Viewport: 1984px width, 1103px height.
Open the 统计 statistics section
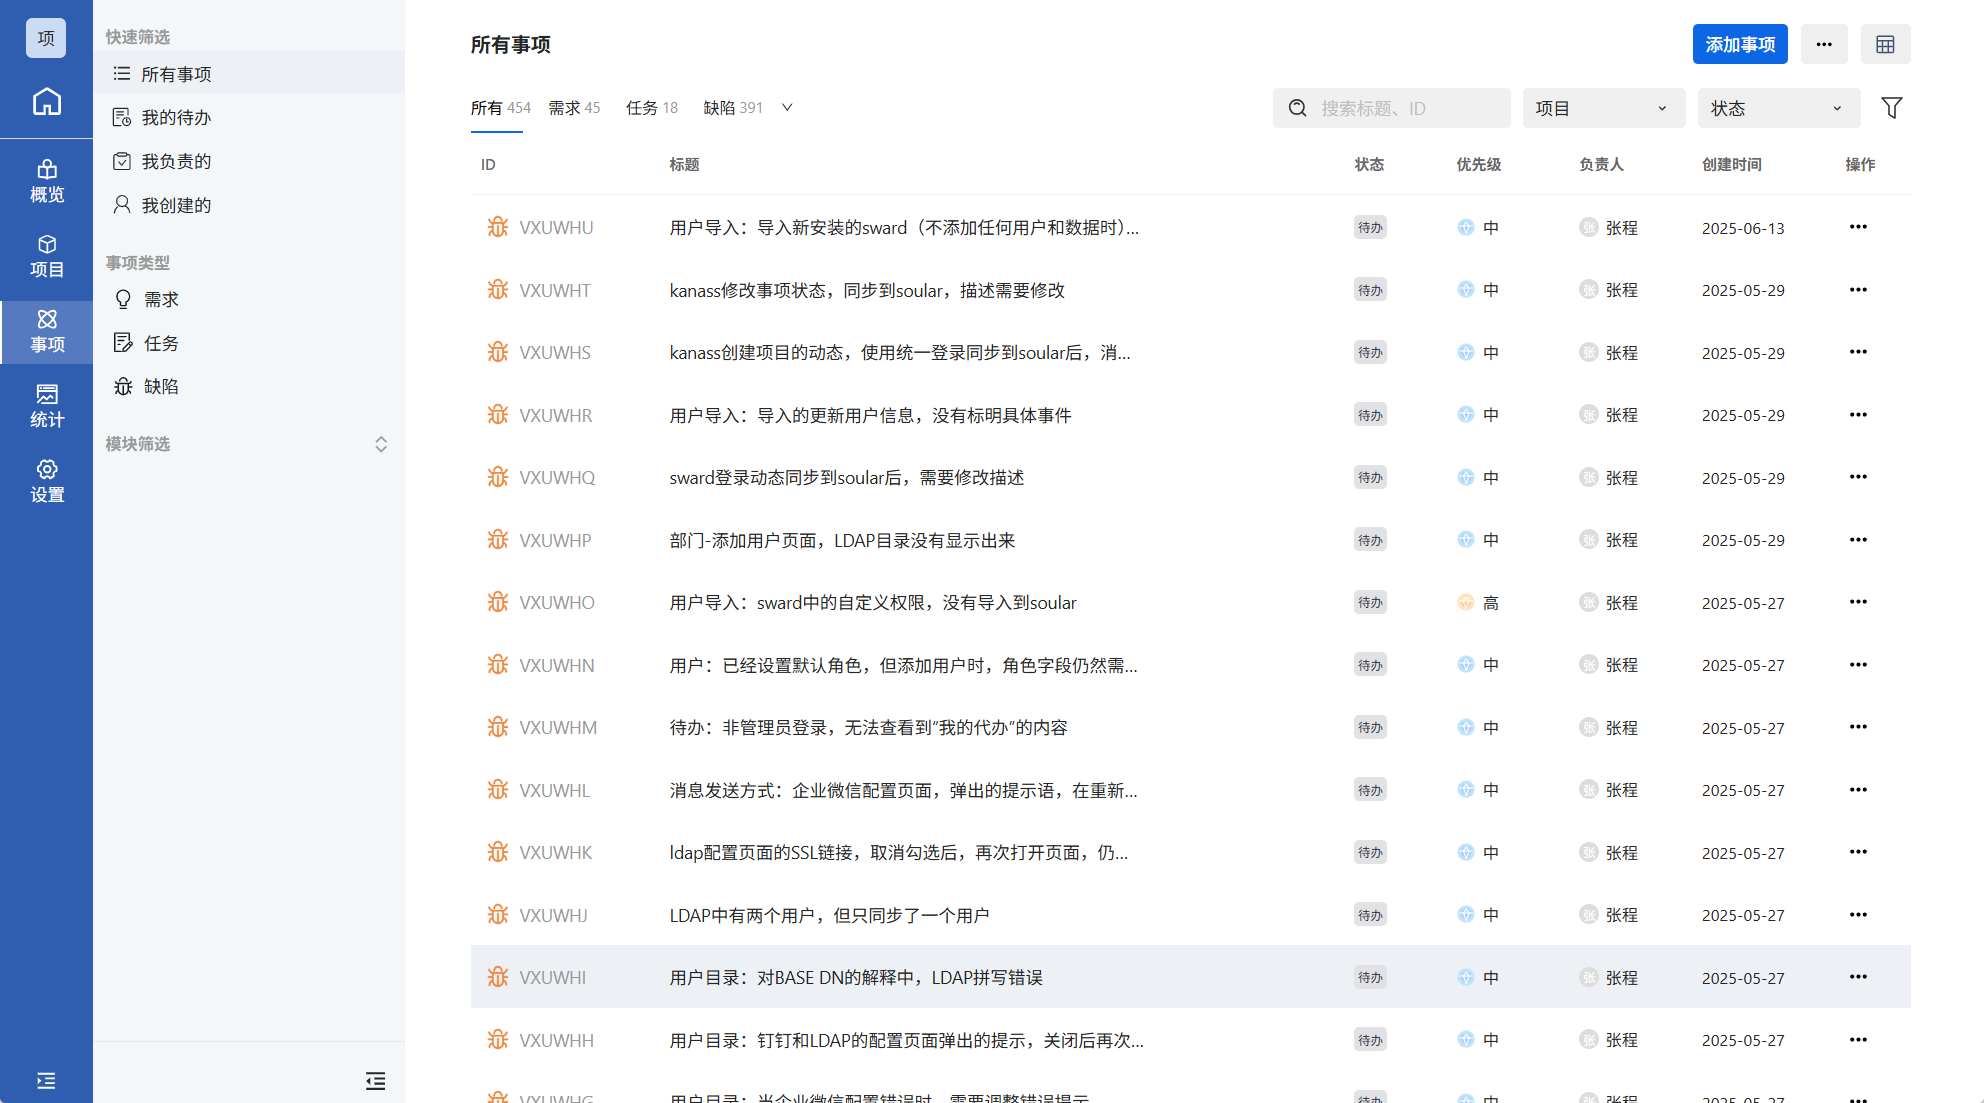[x=46, y=406]
